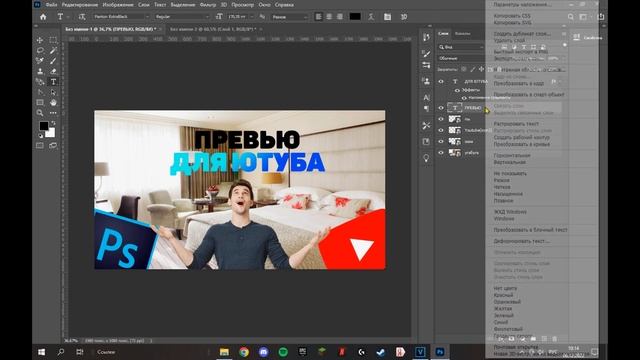This screenshot has height=360, width=640.
Task: Select the Pen tool
Action: click(x=40, y=92)
